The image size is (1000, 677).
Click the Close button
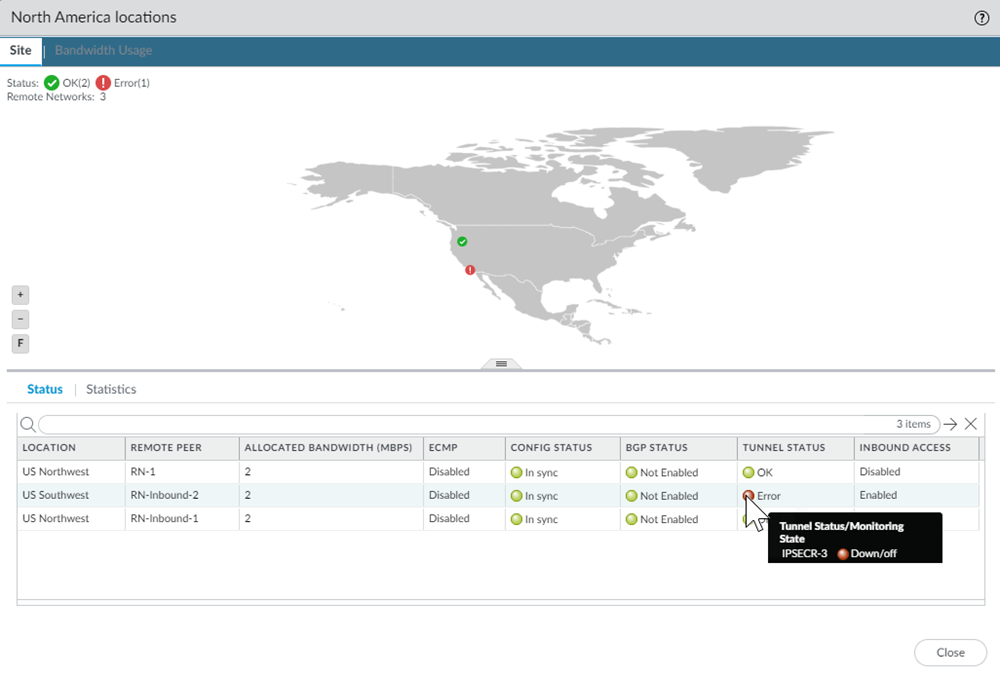[950, 652]
